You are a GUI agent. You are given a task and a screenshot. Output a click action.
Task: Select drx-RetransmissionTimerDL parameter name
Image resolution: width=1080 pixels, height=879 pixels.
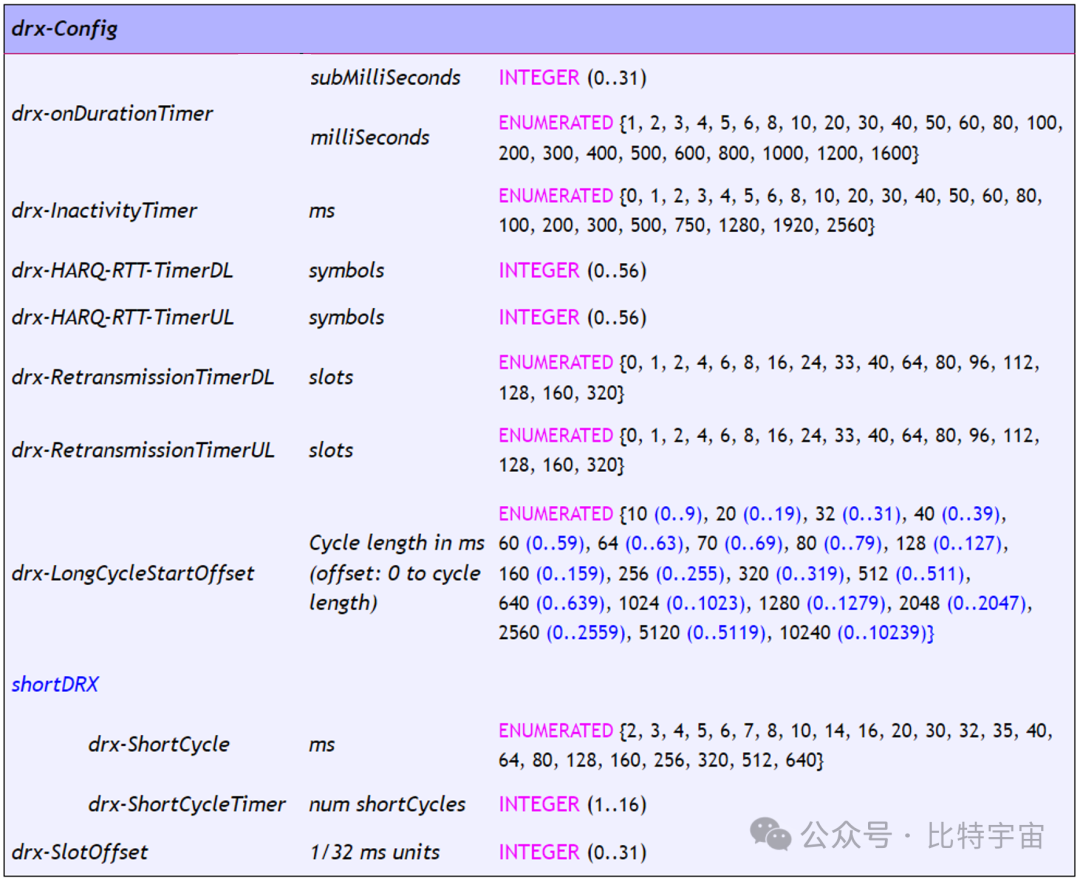[143, 378]
